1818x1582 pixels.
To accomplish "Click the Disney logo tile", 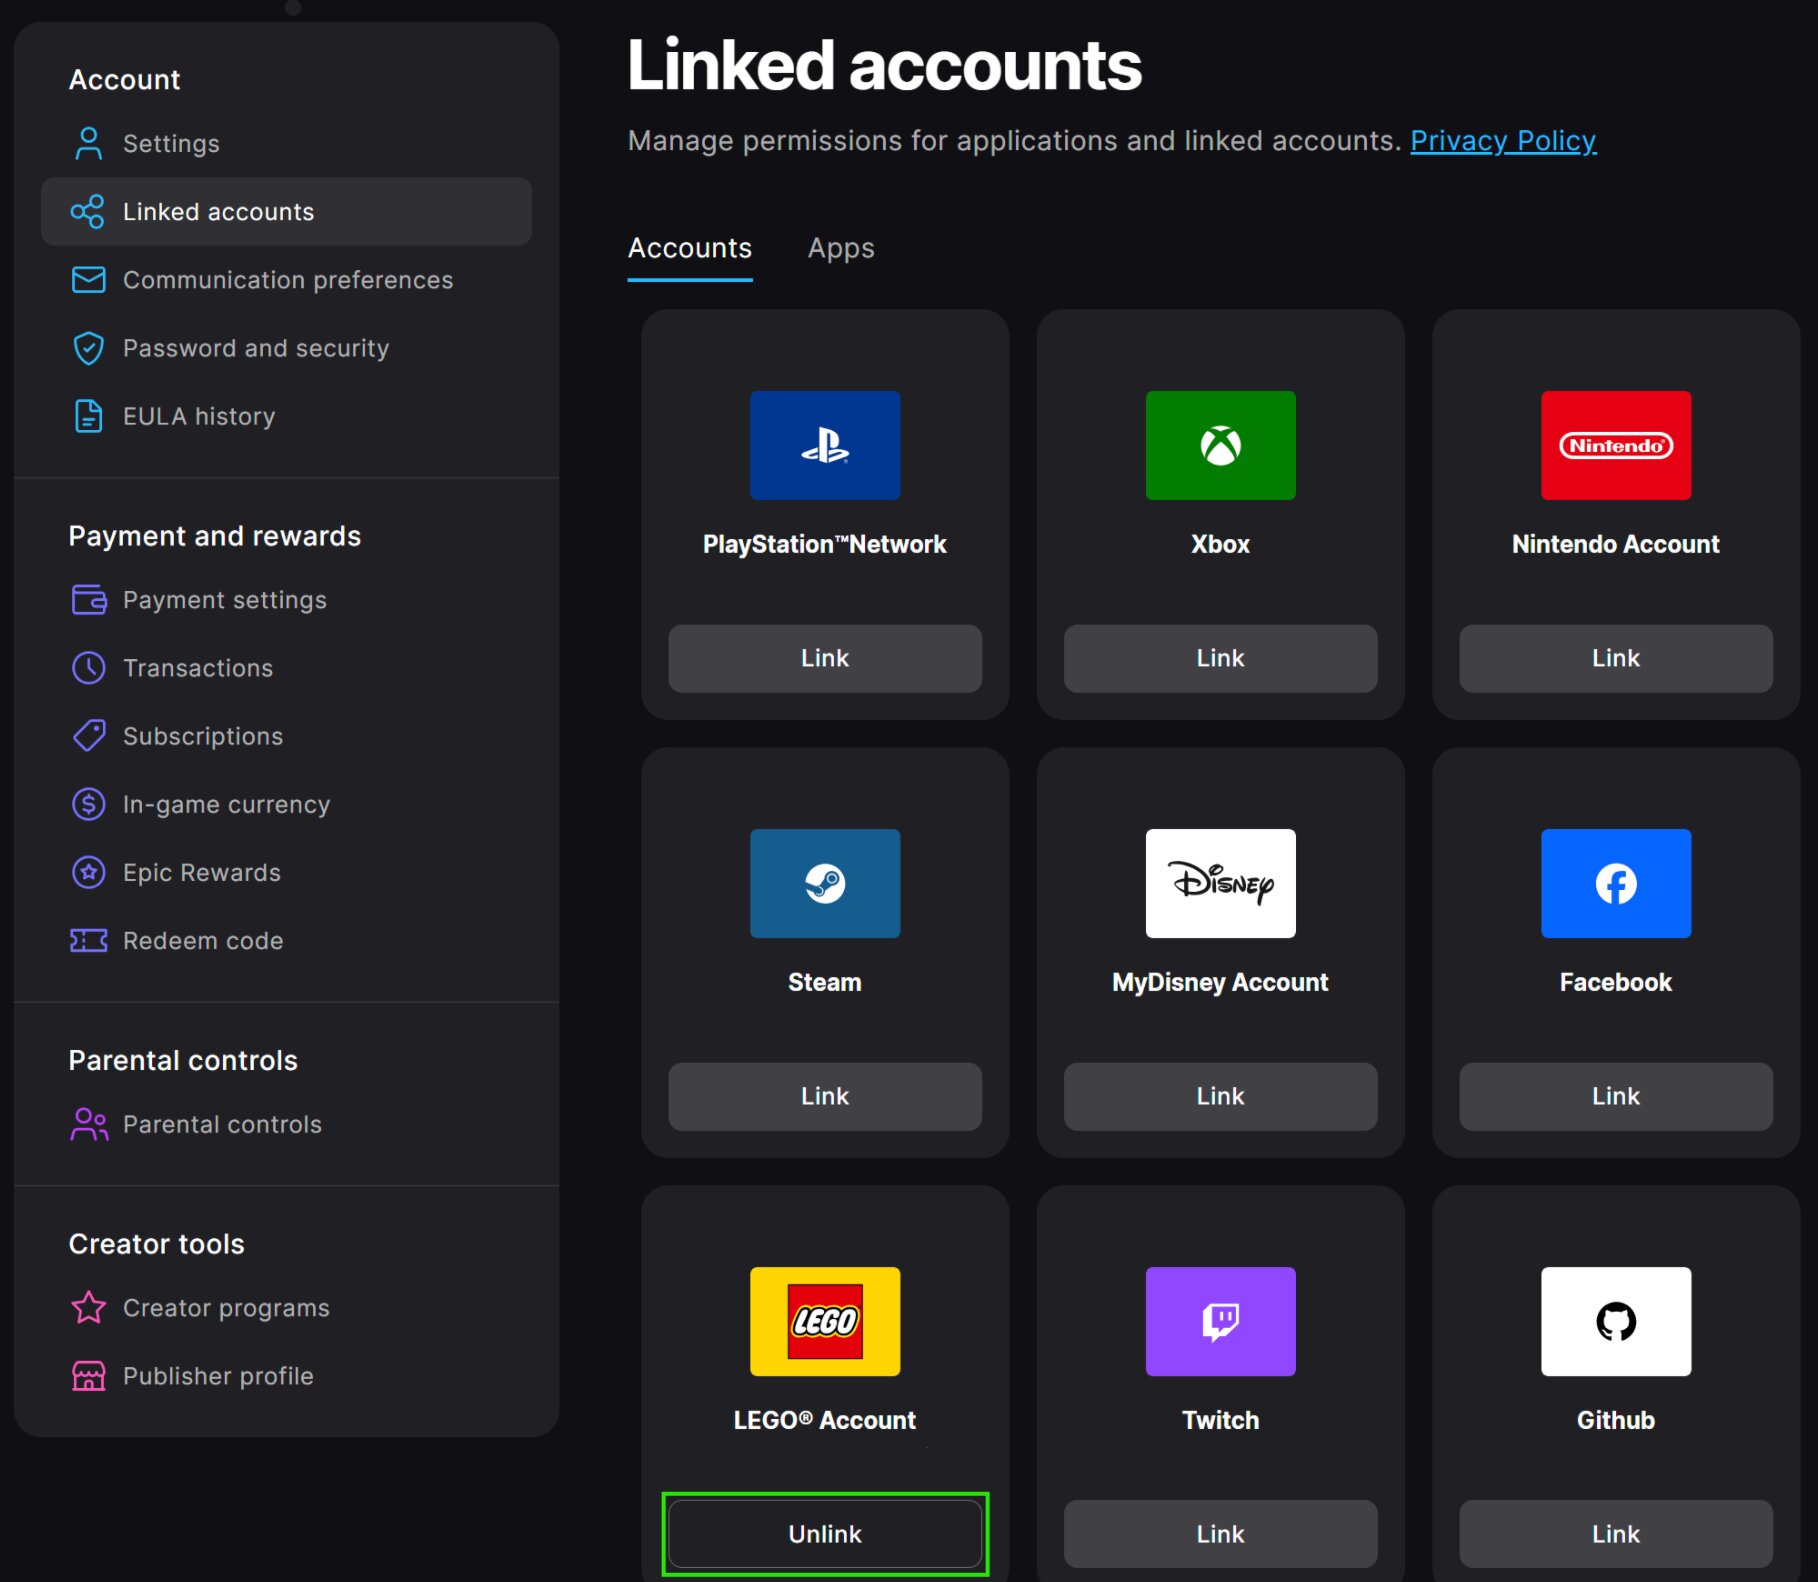I will [1220, 883].
